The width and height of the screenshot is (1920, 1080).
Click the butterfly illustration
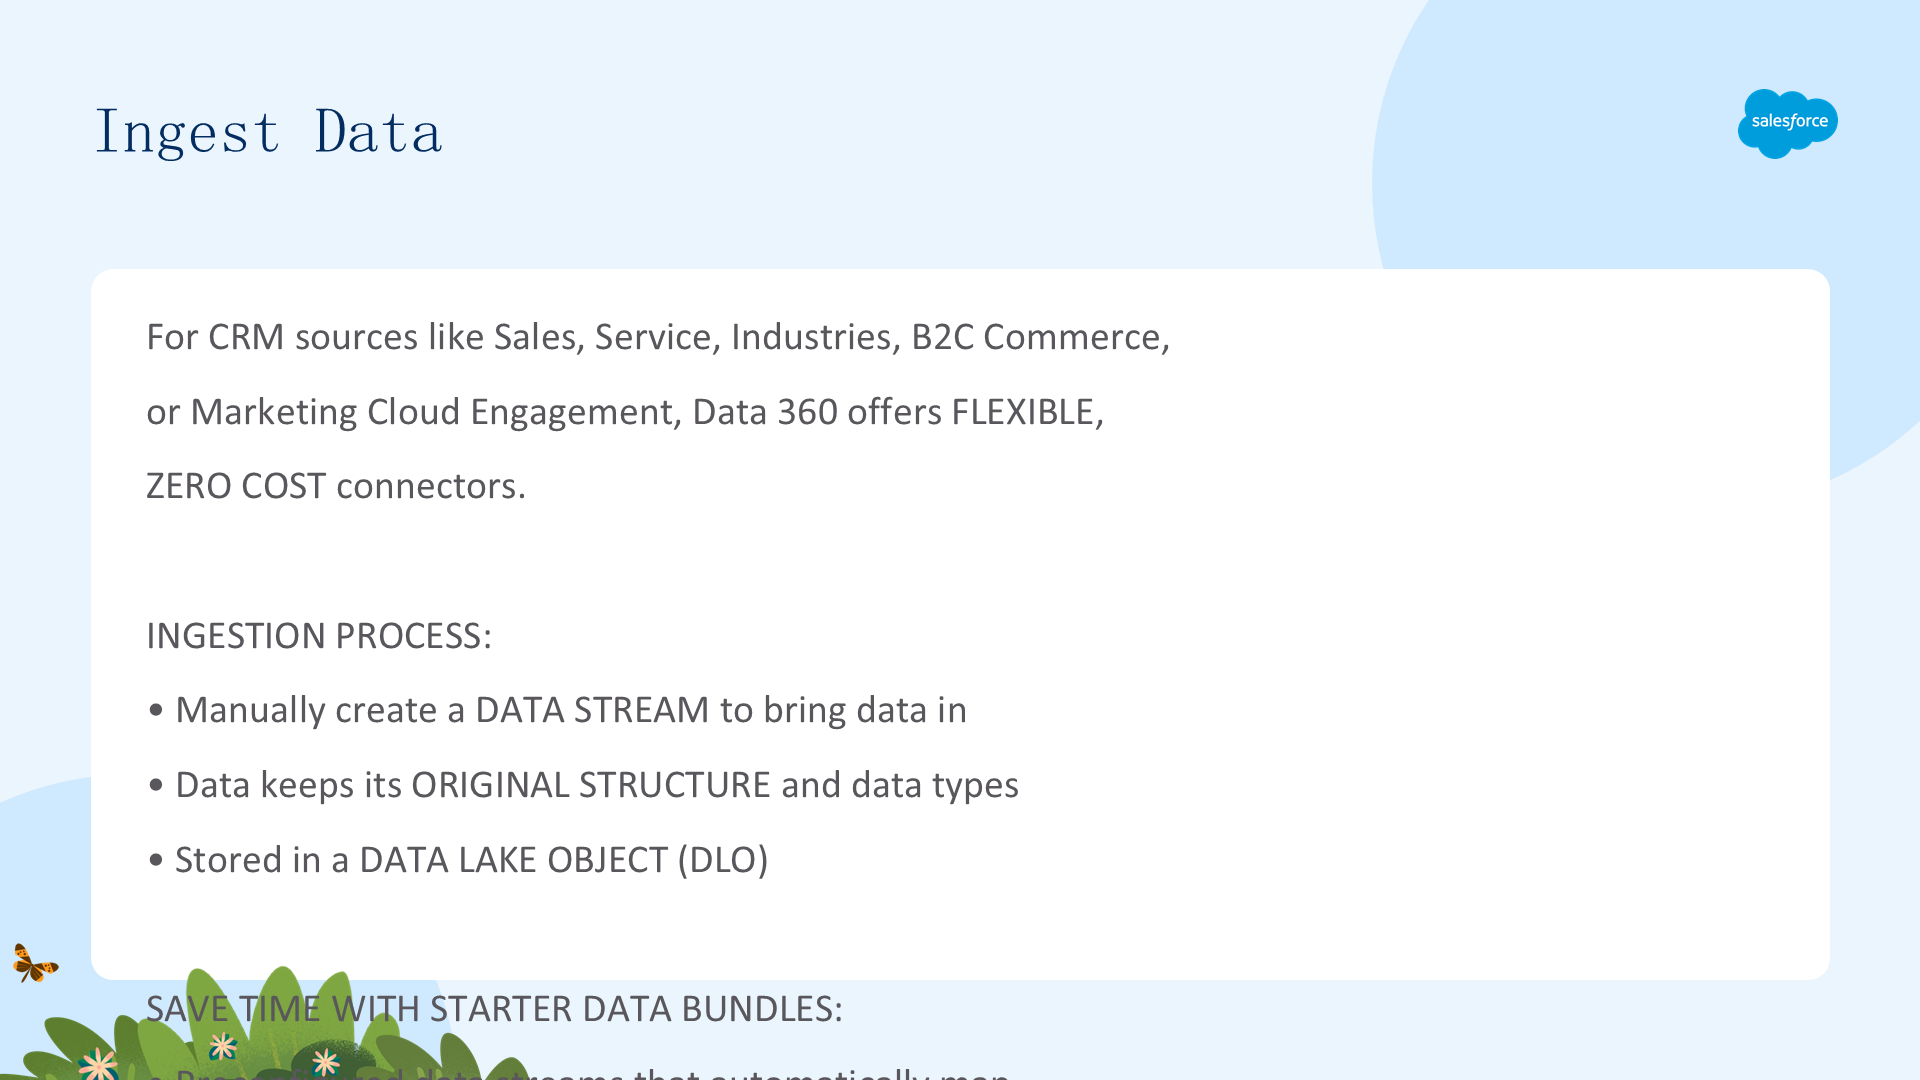(x=35, y=963)
